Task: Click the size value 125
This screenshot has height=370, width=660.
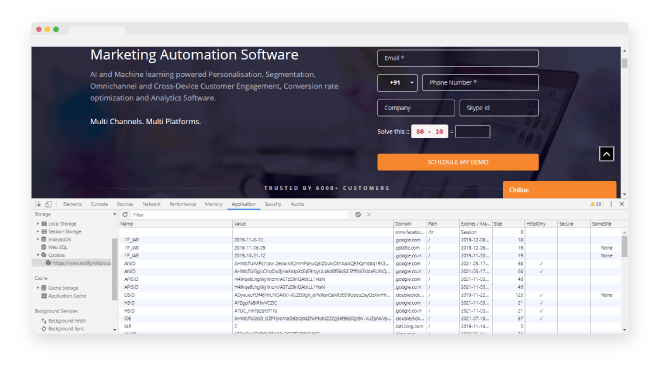Action: [x=519, y=295]
